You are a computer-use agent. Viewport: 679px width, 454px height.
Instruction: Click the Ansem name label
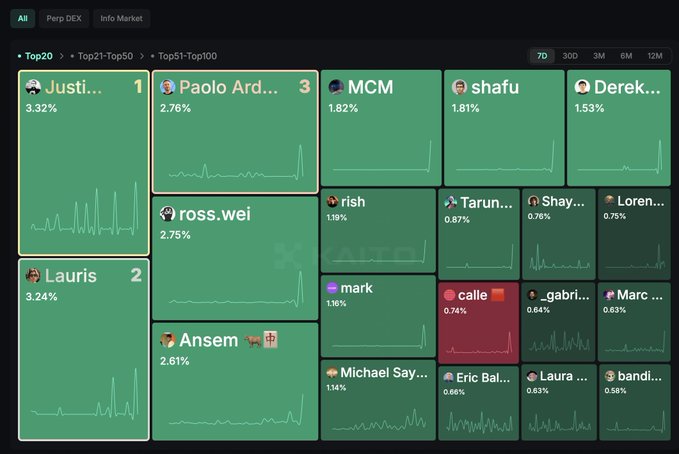209,340
